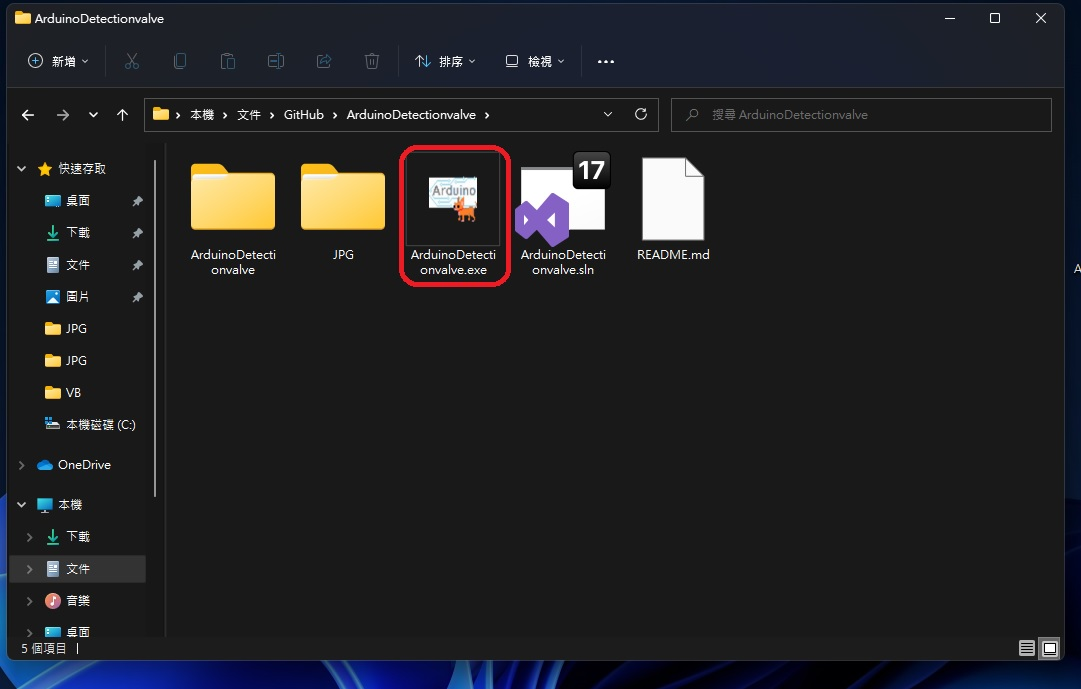1081x689 pixels.
Task: Go back with the left arrow
Action: pos(28,115)
